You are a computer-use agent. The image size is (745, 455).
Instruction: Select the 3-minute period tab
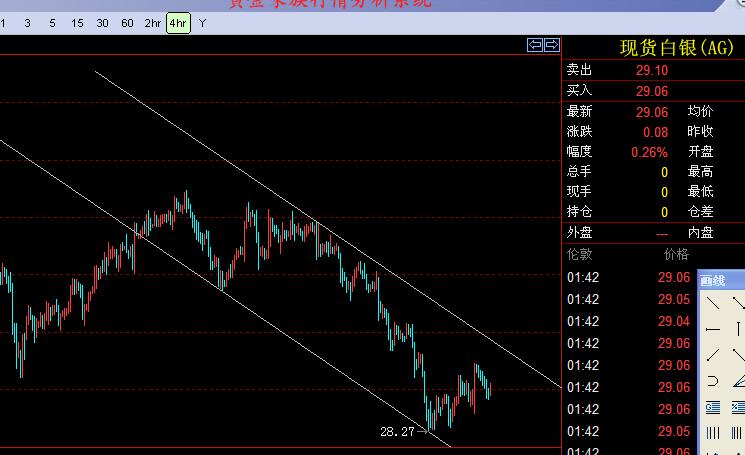click(x=28, y=23)
